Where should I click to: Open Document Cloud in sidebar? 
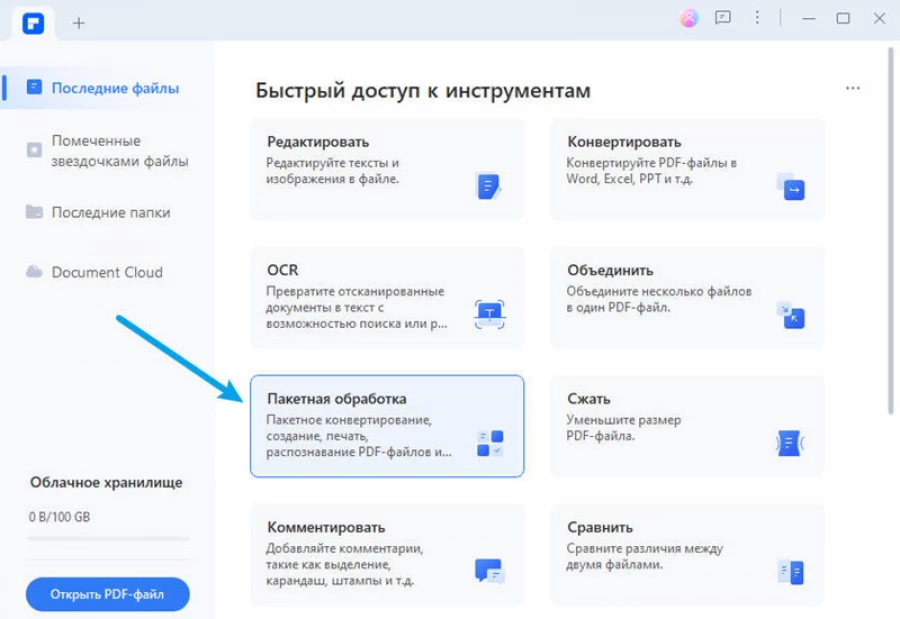point(106,272)
